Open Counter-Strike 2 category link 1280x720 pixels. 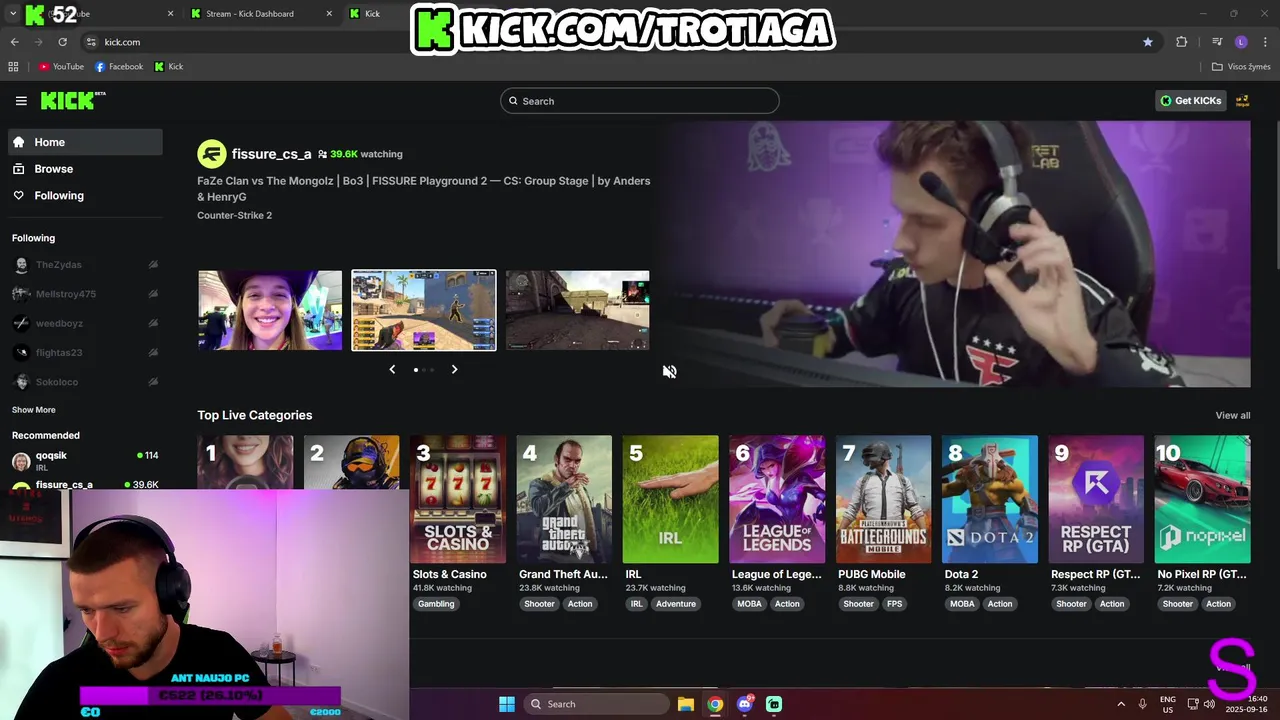235,215
